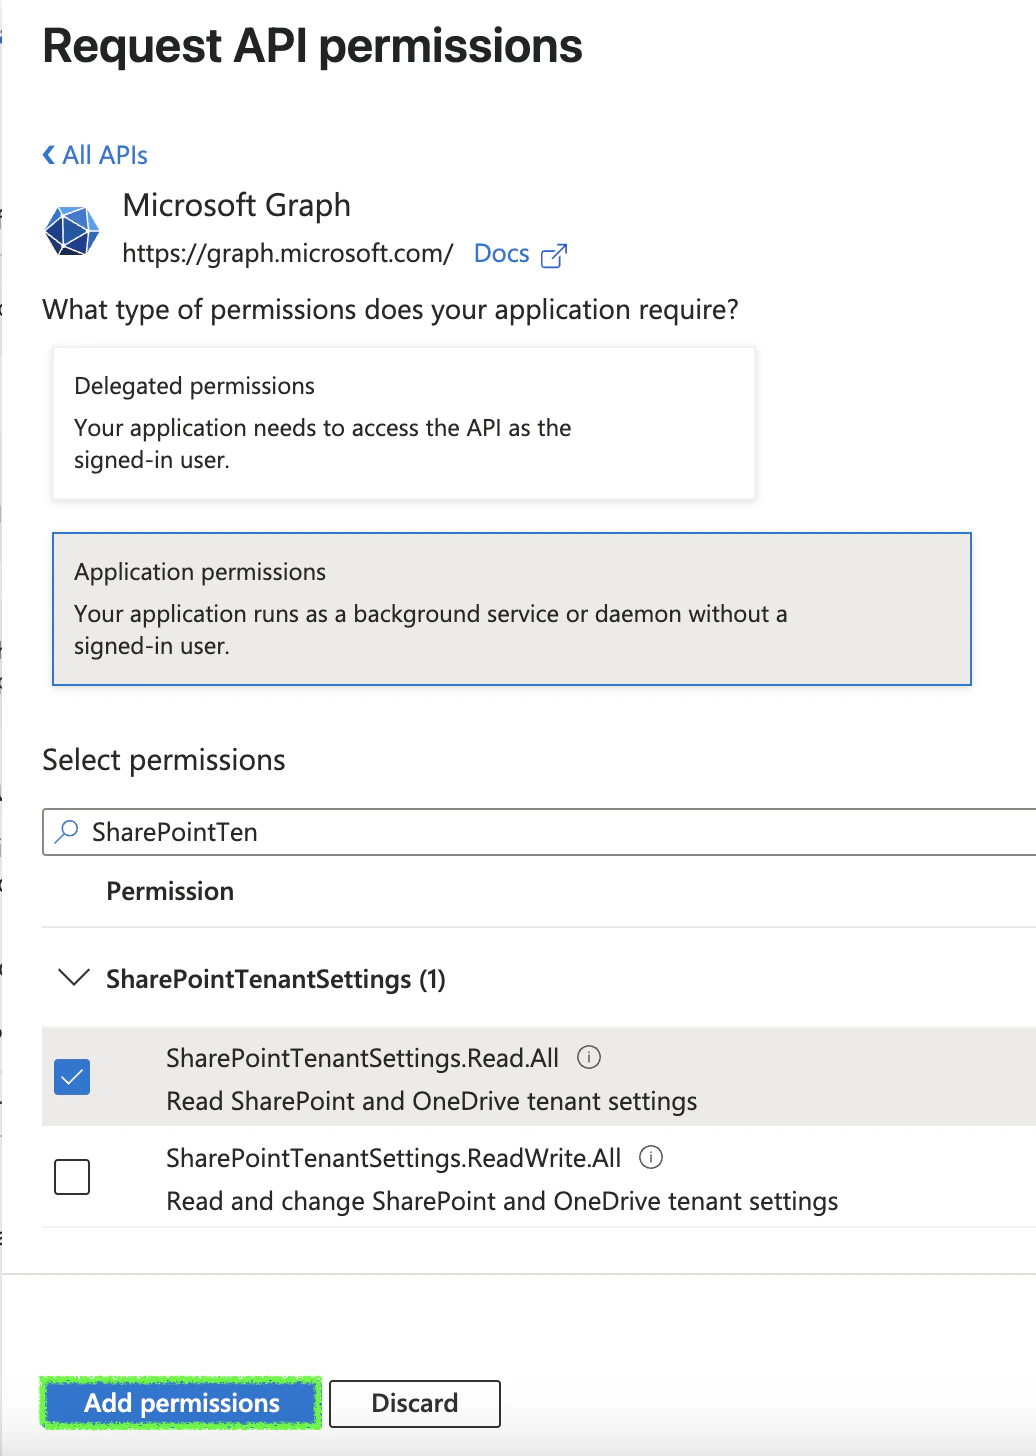This screenshot has width=1036, height=1456.
Task: Open the All APIs navigation link
Action: click(x=103, y=154)
